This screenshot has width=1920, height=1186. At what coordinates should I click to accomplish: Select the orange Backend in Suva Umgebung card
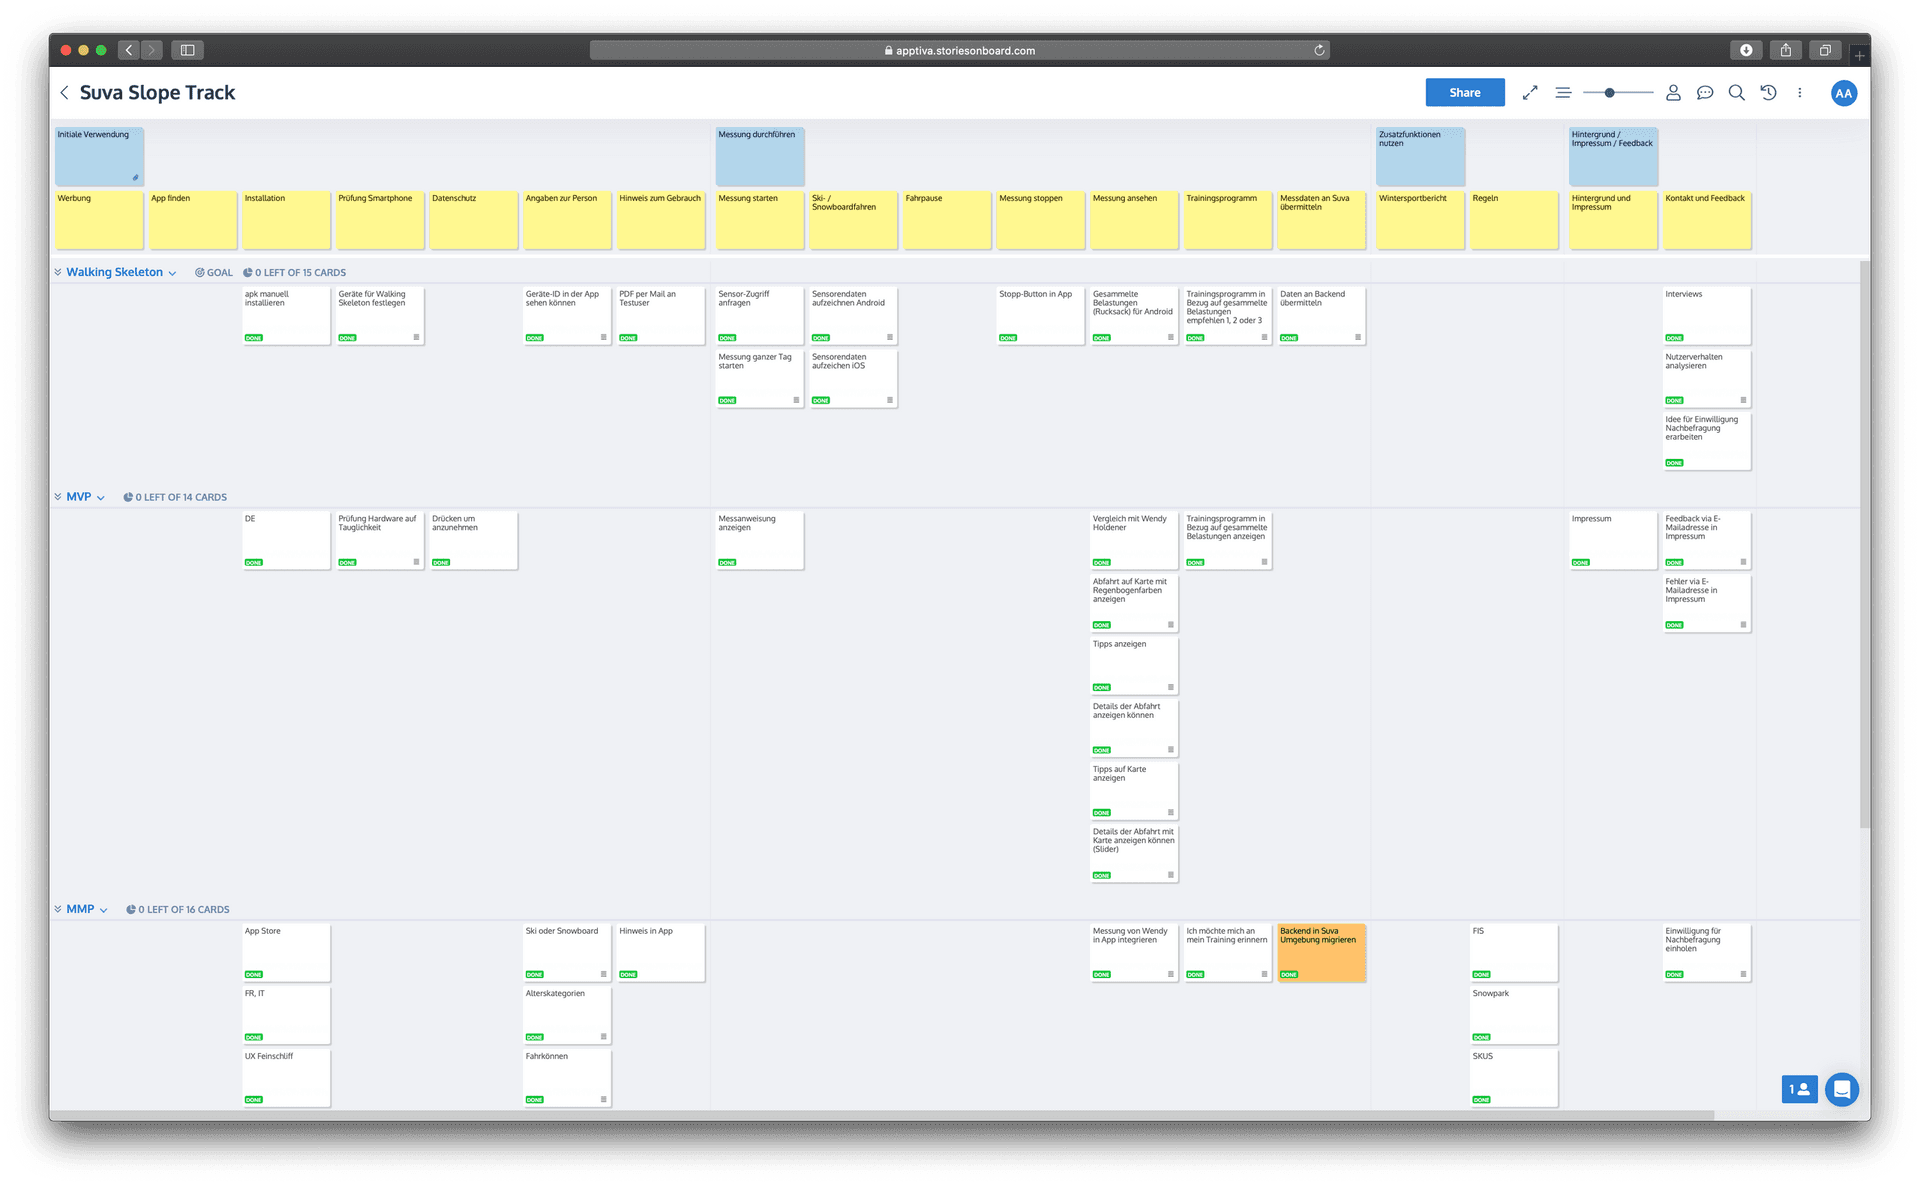pyautogui.click(x=1320, y=952)
